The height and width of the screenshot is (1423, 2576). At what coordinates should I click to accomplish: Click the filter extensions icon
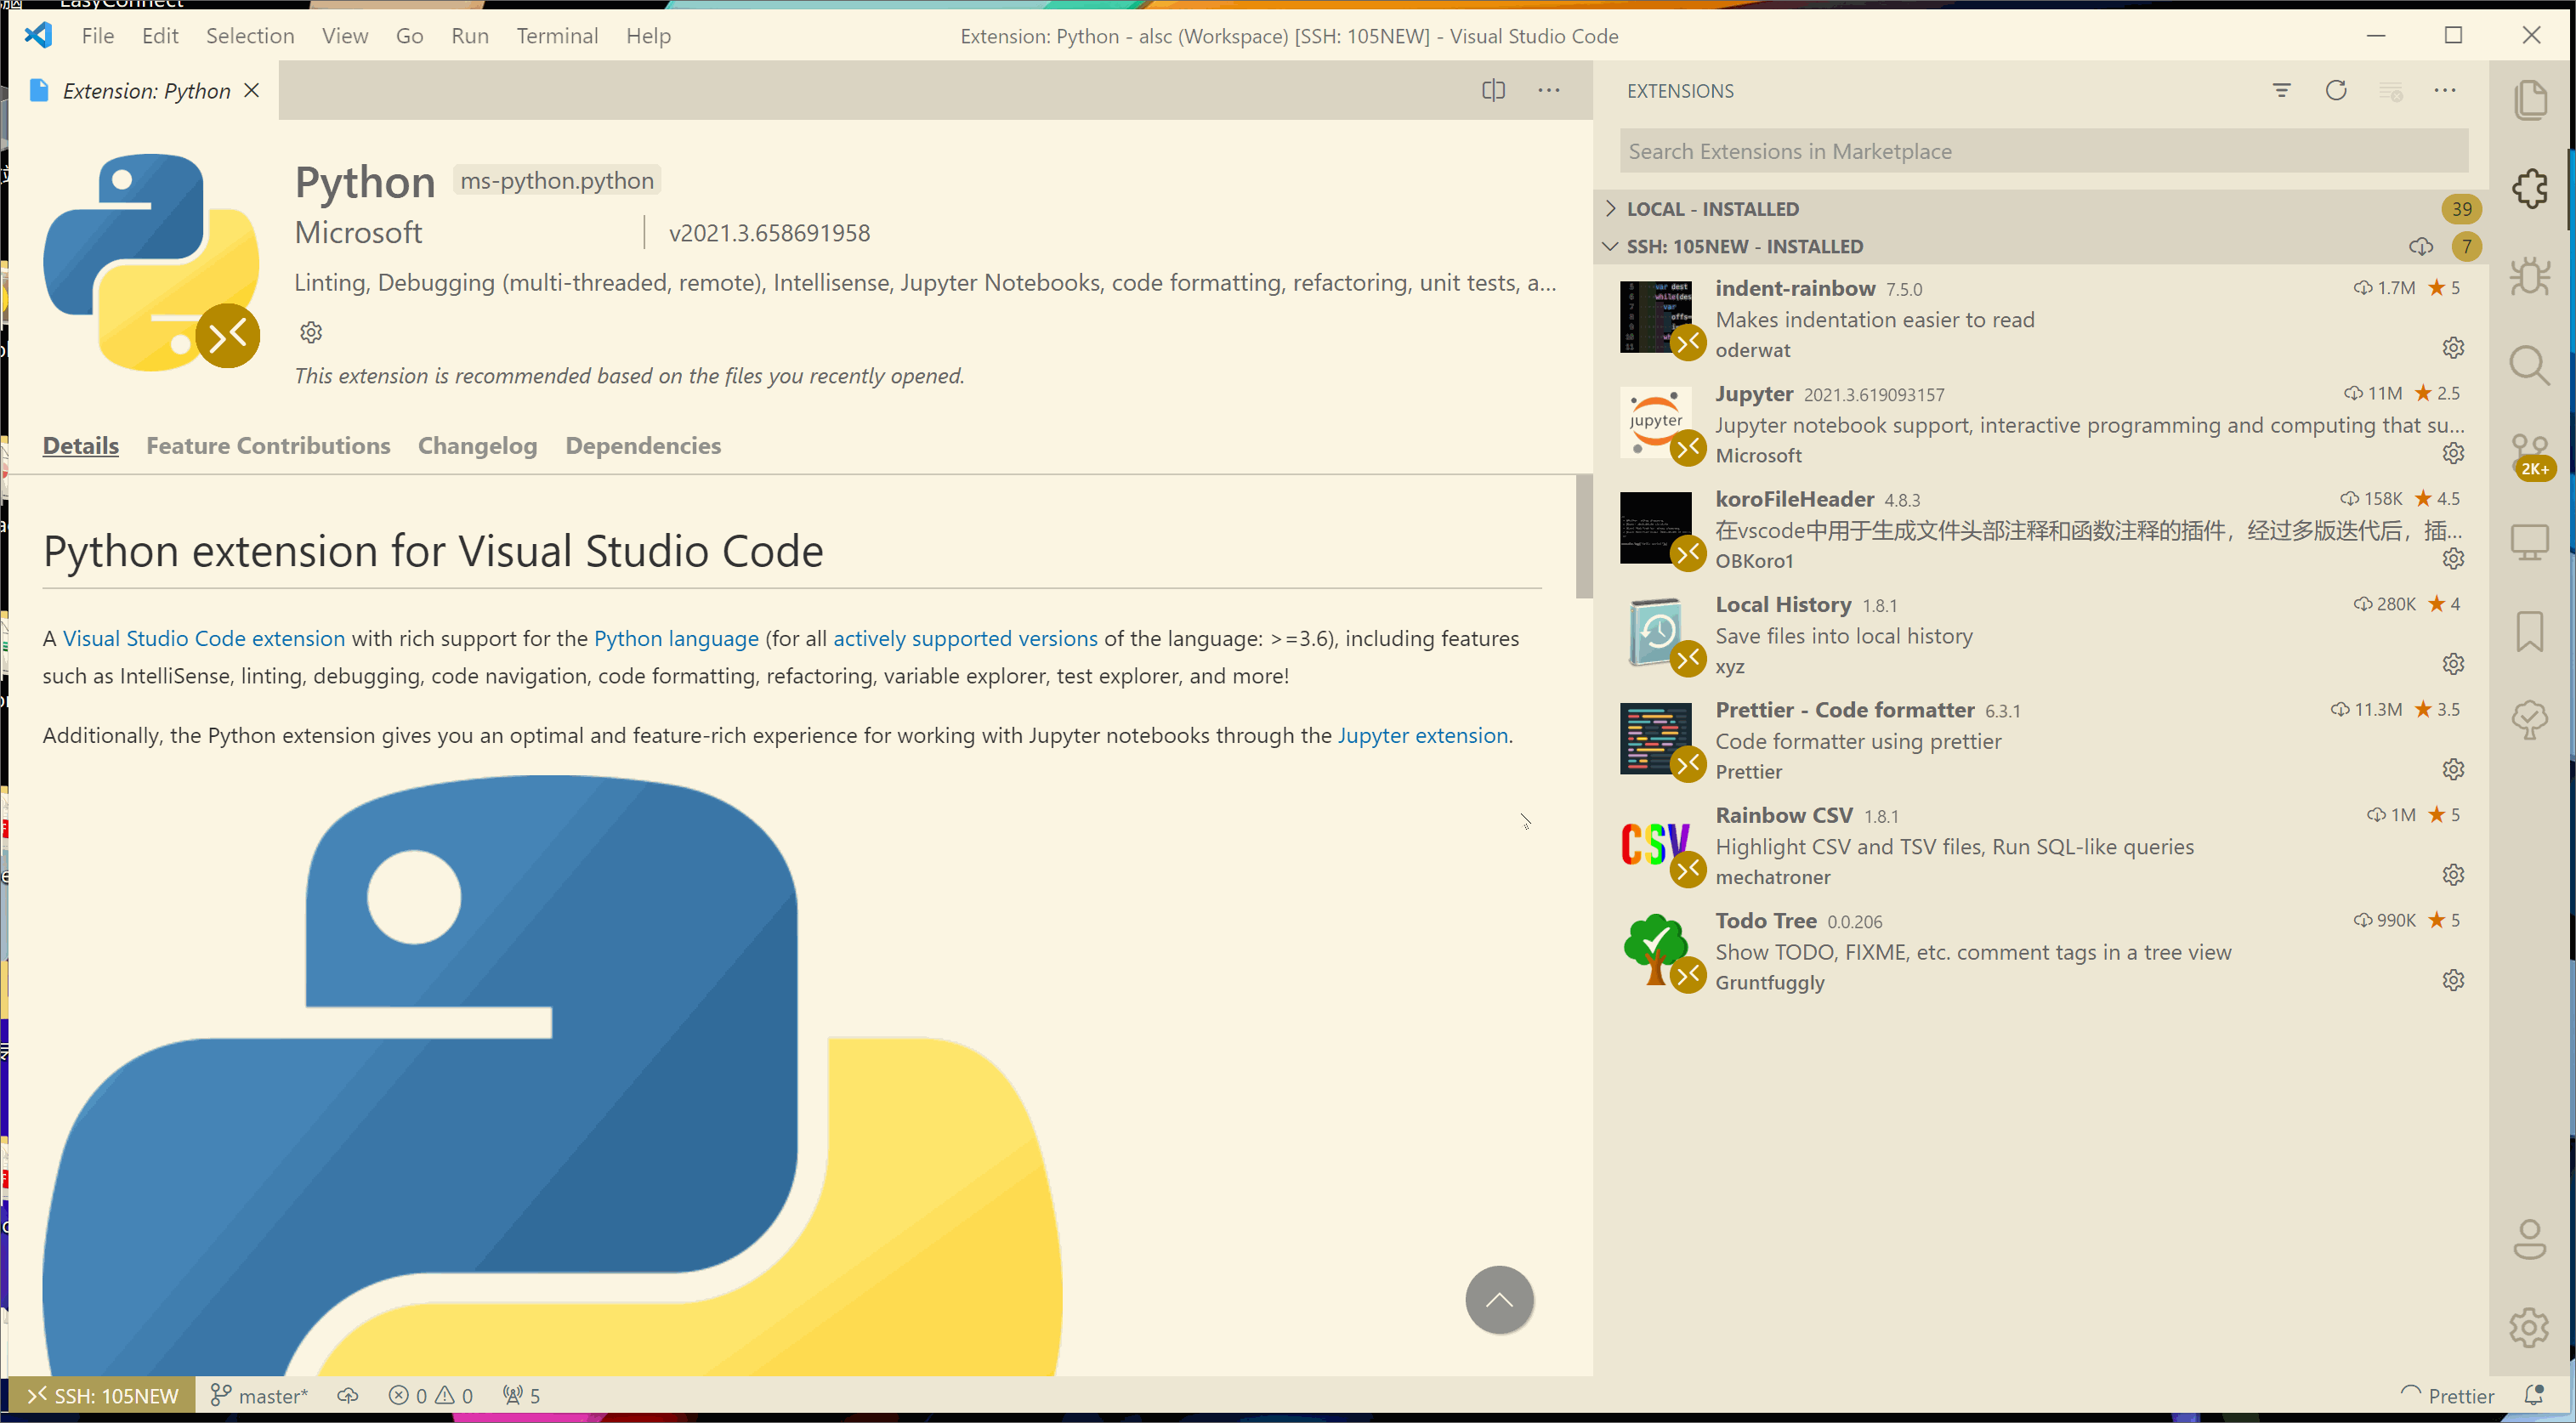[2282, 91]
